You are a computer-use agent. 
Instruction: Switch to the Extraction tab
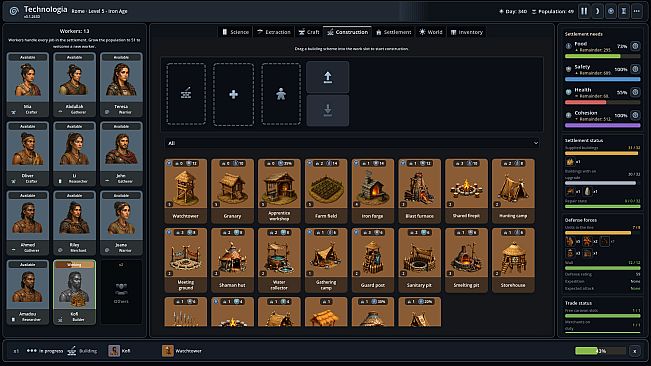(x=274, y=32)
